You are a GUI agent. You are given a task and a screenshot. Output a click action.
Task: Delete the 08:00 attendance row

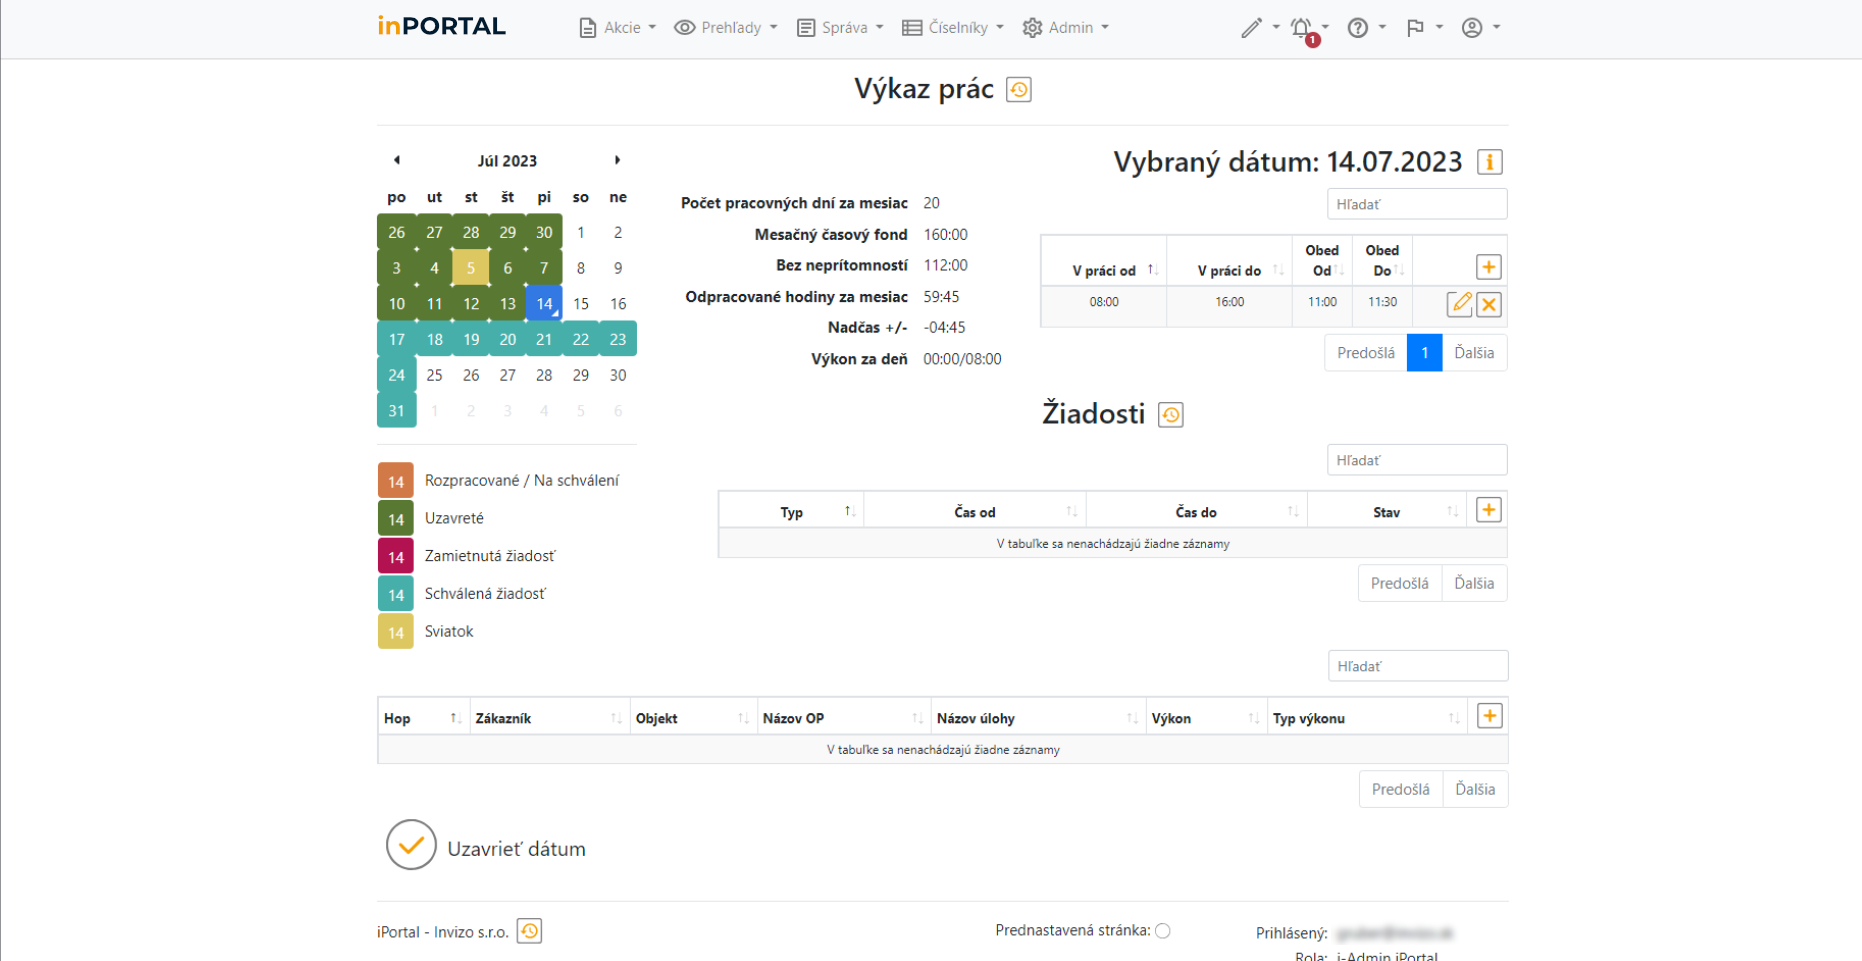[x=1489, y=304]
